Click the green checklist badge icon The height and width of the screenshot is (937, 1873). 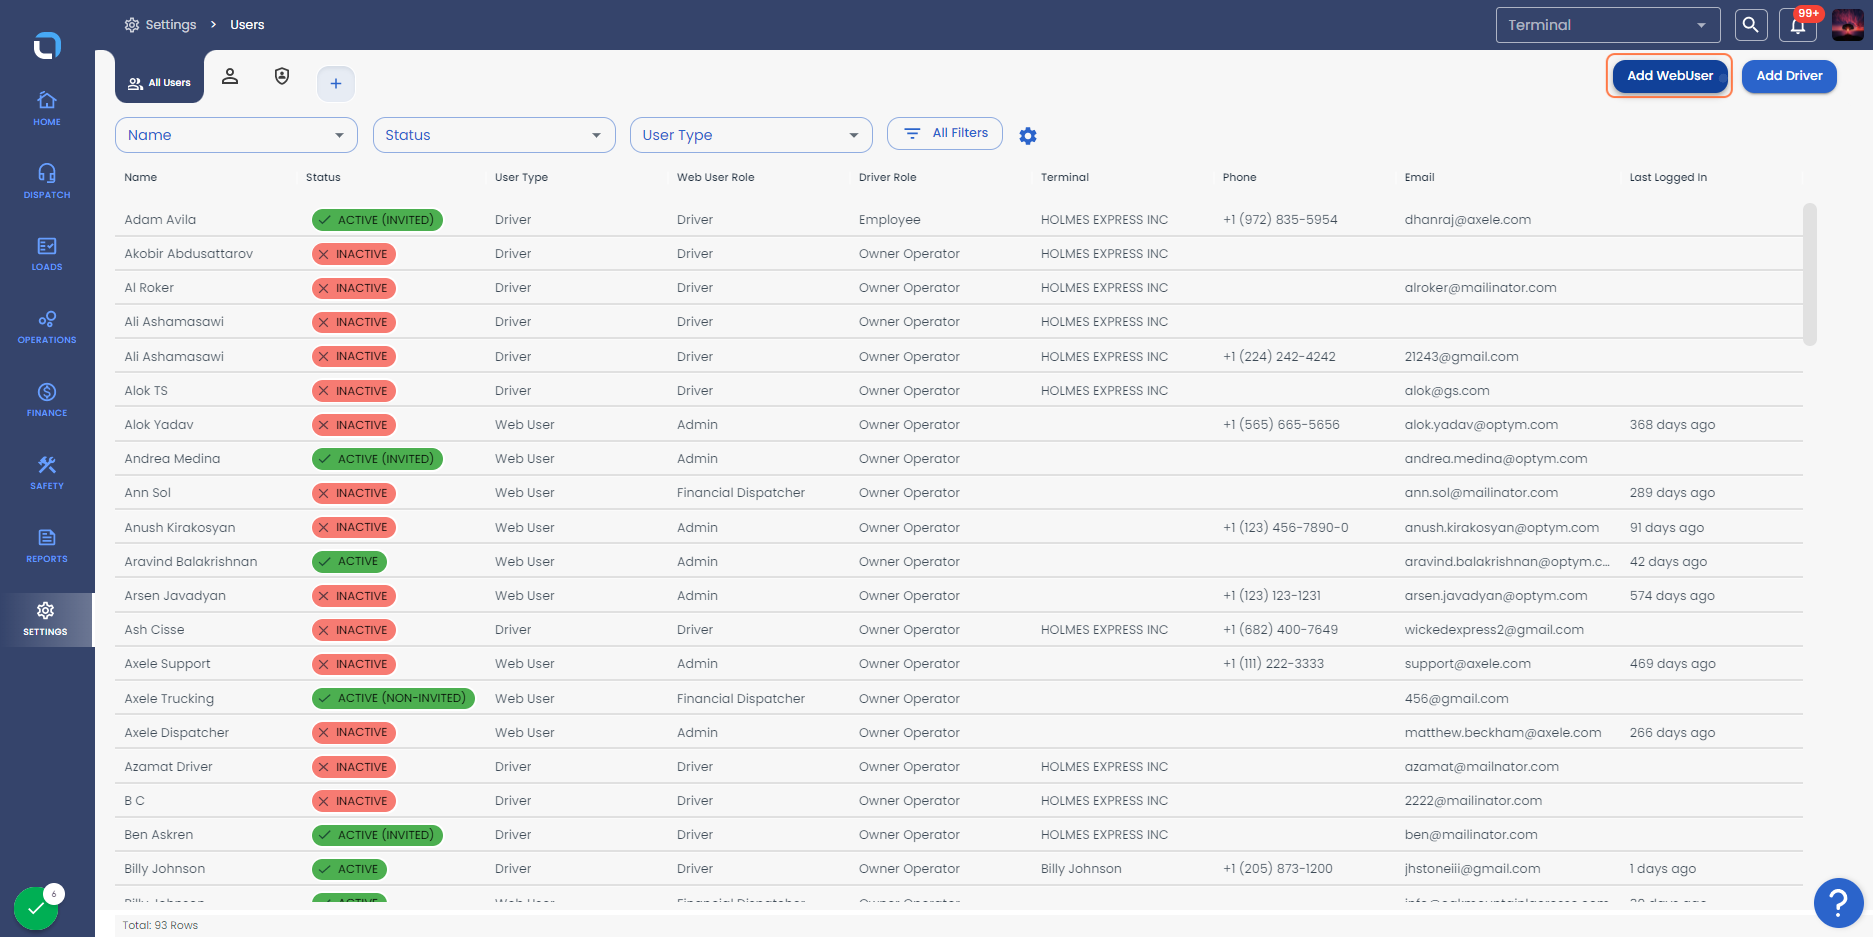point(36,907)
